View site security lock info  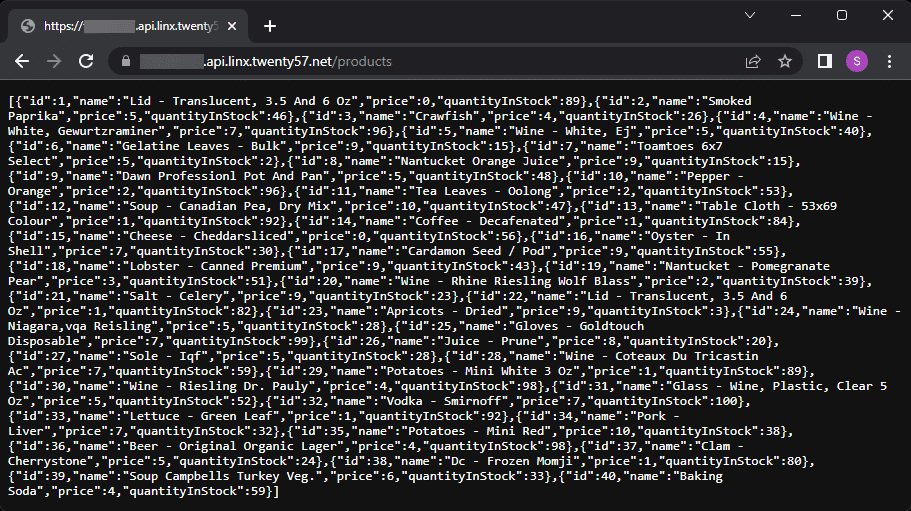(125, 61)
